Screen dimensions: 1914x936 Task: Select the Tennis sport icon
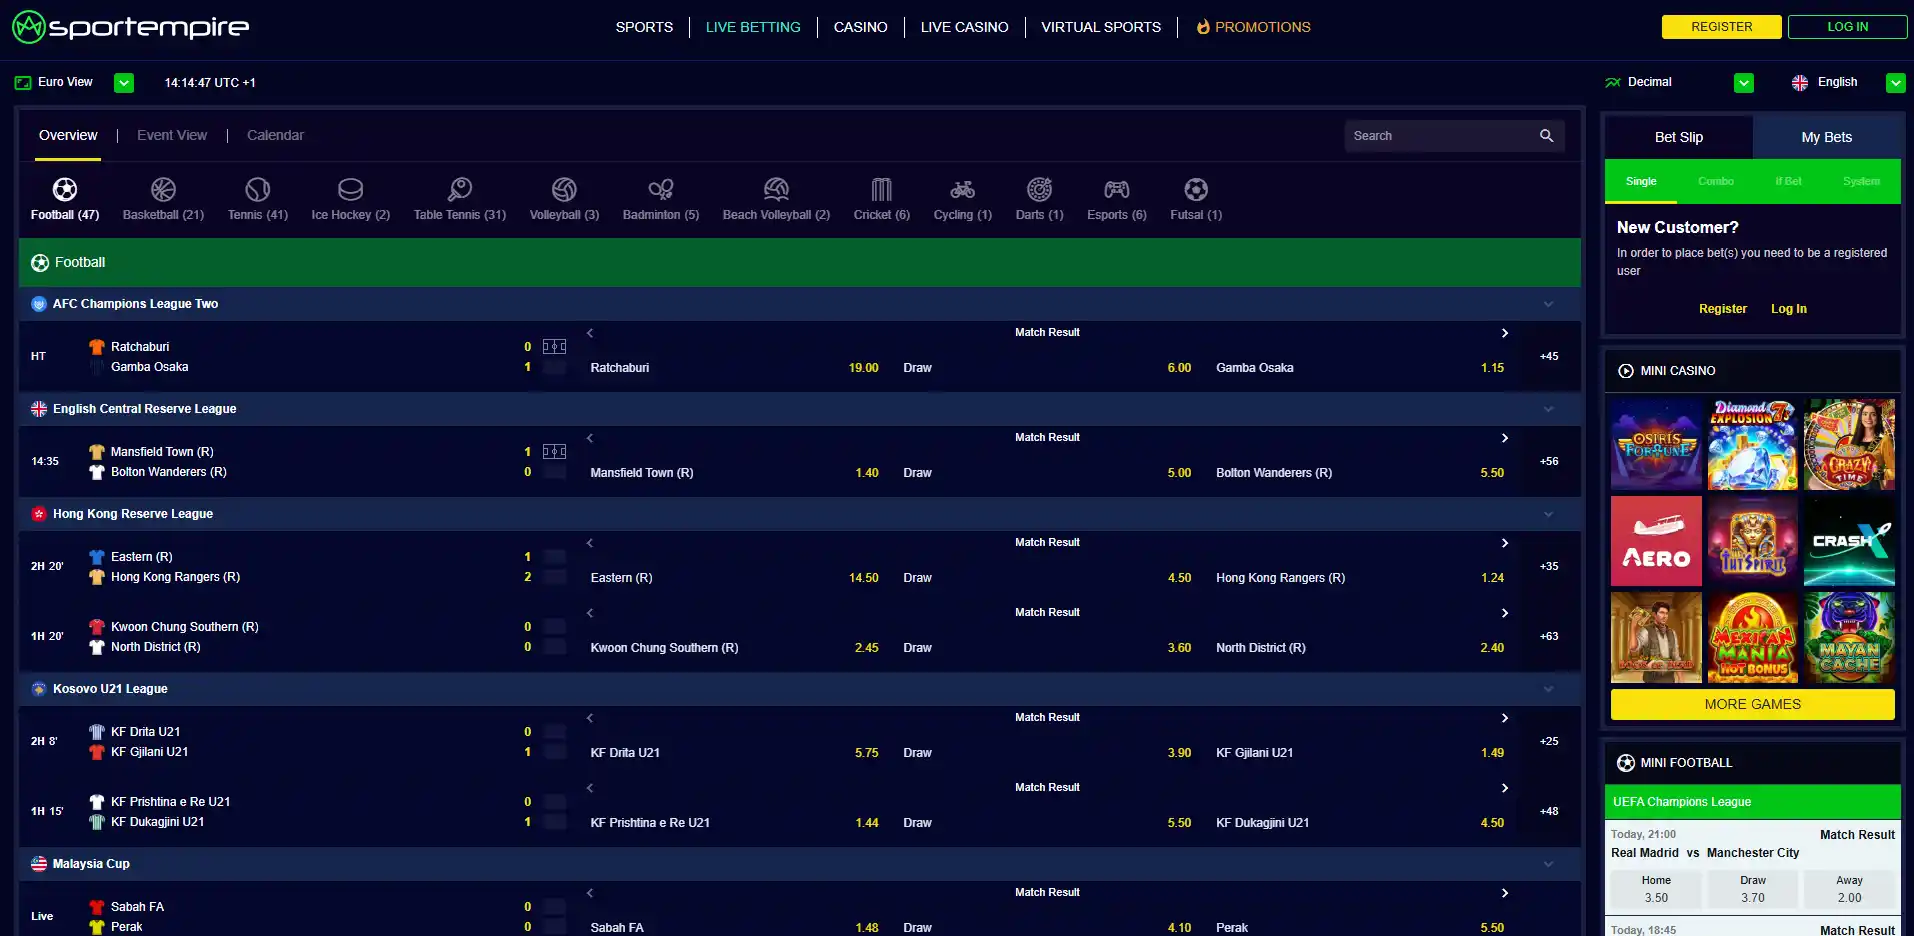tap(257, 189)
